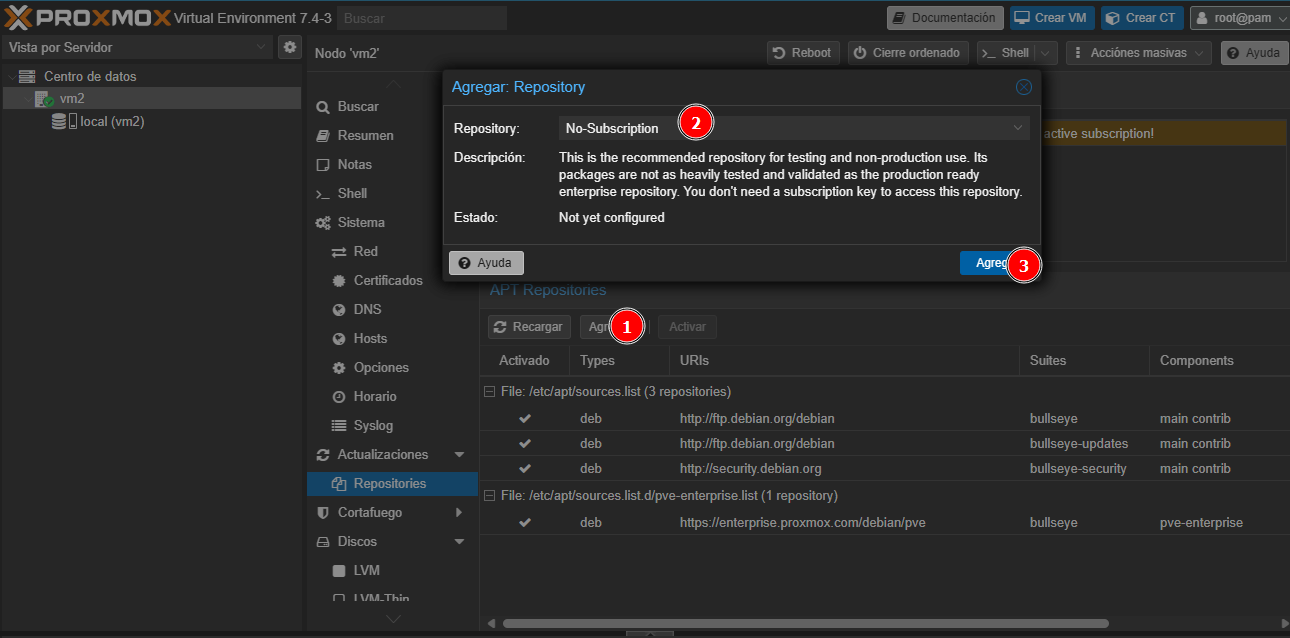Click the Reboot button
The image size is (1290, 638).
(x=803, y=53)
